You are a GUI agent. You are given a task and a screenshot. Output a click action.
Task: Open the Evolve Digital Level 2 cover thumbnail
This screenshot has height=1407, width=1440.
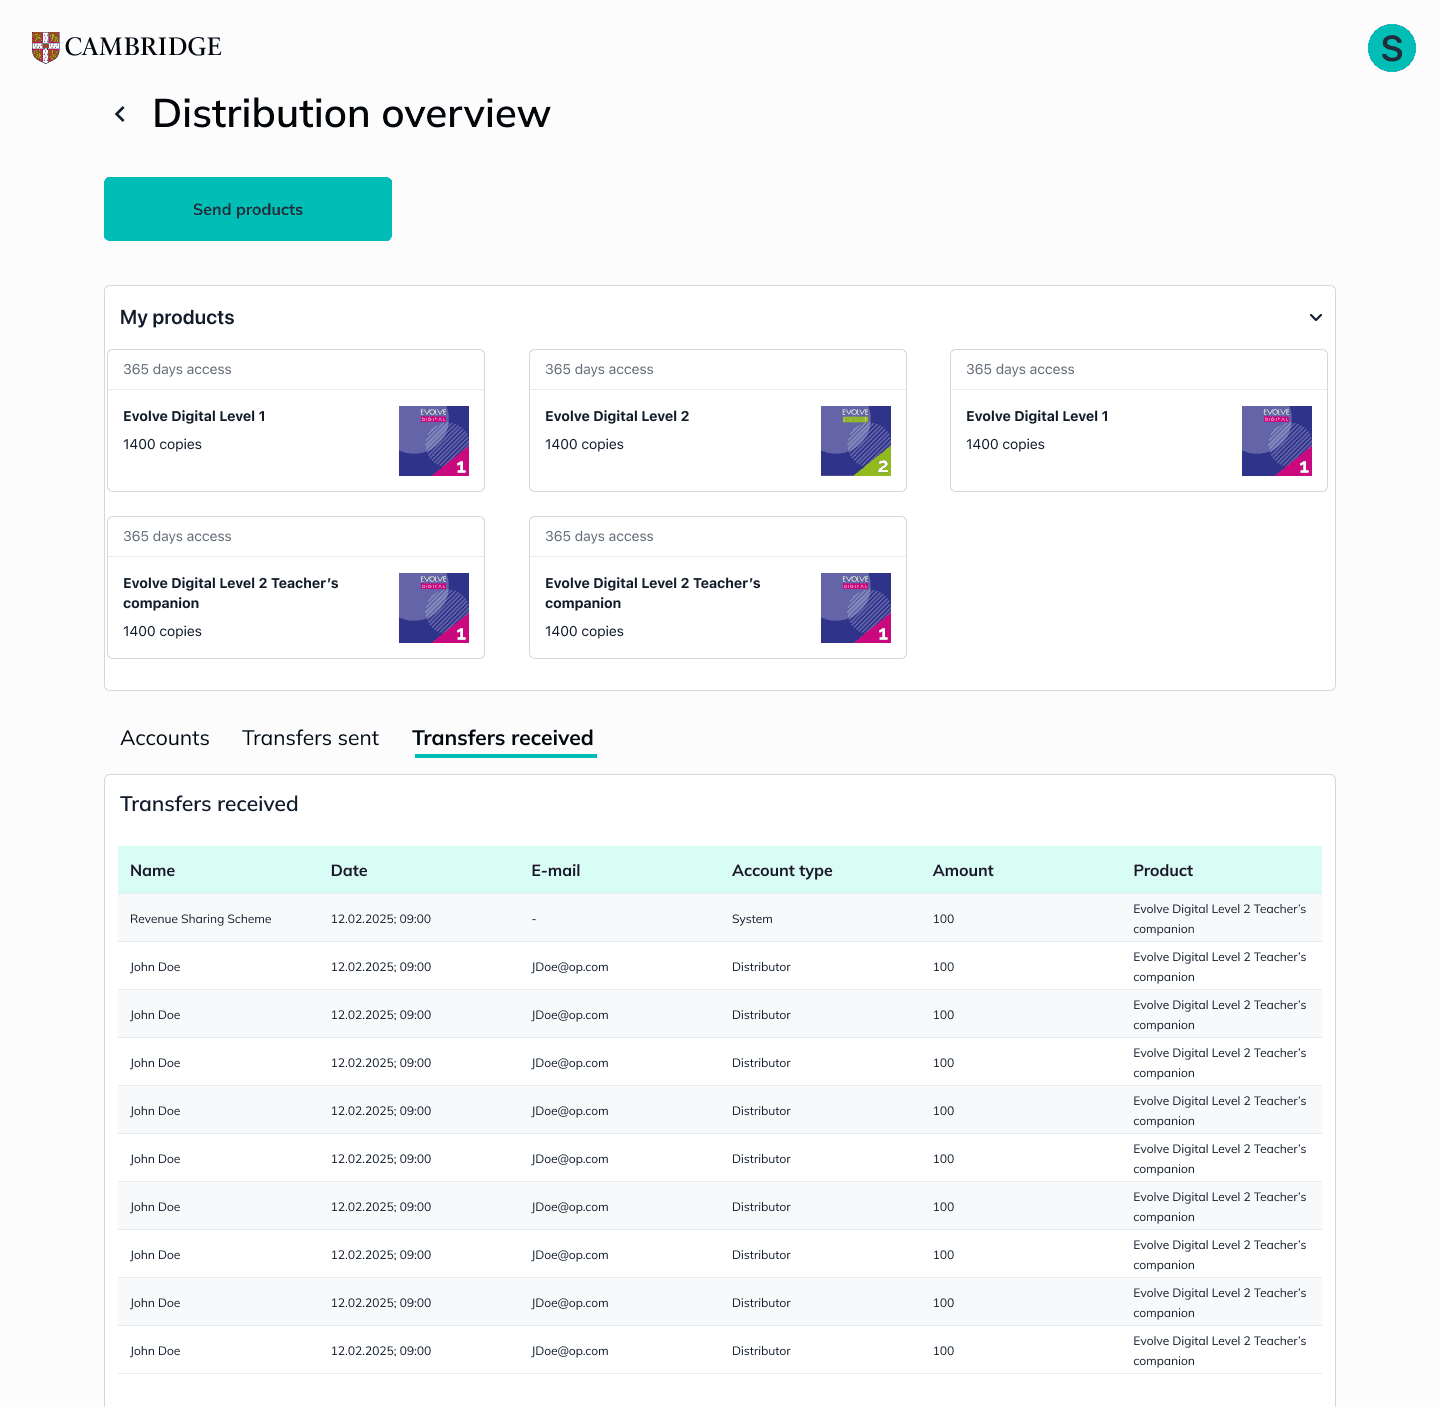[x=856, y=441]
